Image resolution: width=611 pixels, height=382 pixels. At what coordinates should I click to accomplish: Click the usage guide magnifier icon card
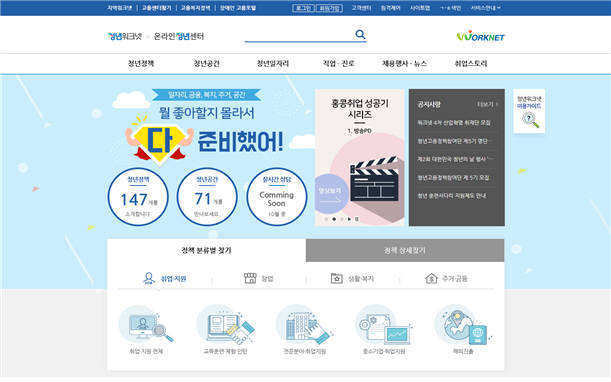(x=529, y=111)
